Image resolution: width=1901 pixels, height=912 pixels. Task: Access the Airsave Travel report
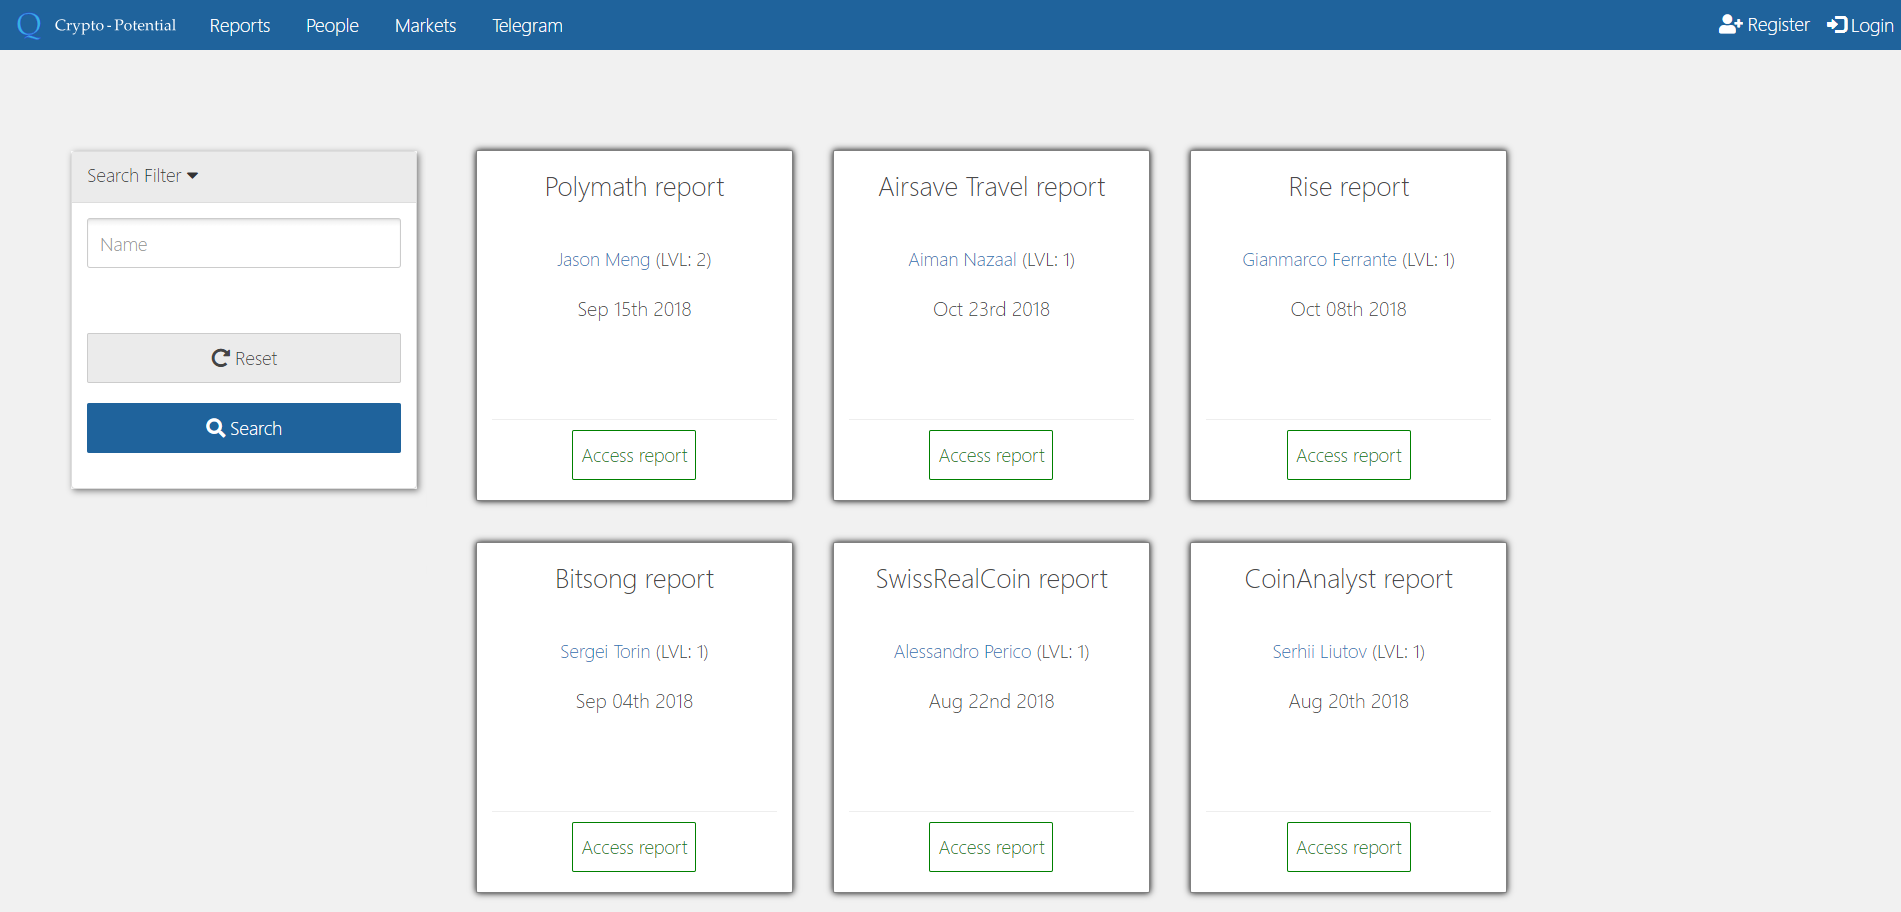pos(991,455)
